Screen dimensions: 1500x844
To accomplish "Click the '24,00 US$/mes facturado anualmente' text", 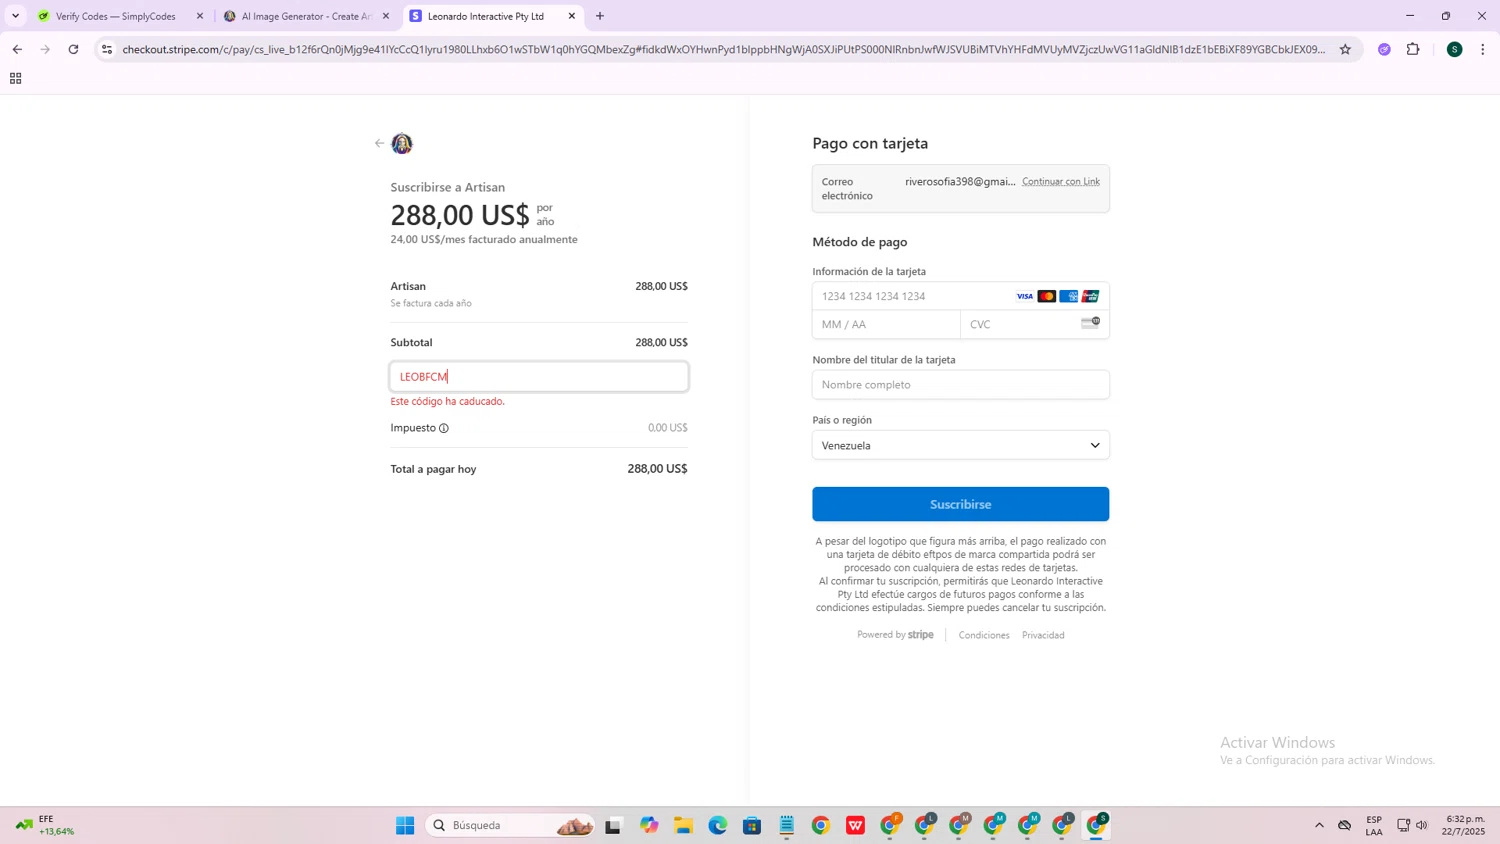I will [484, 239].
